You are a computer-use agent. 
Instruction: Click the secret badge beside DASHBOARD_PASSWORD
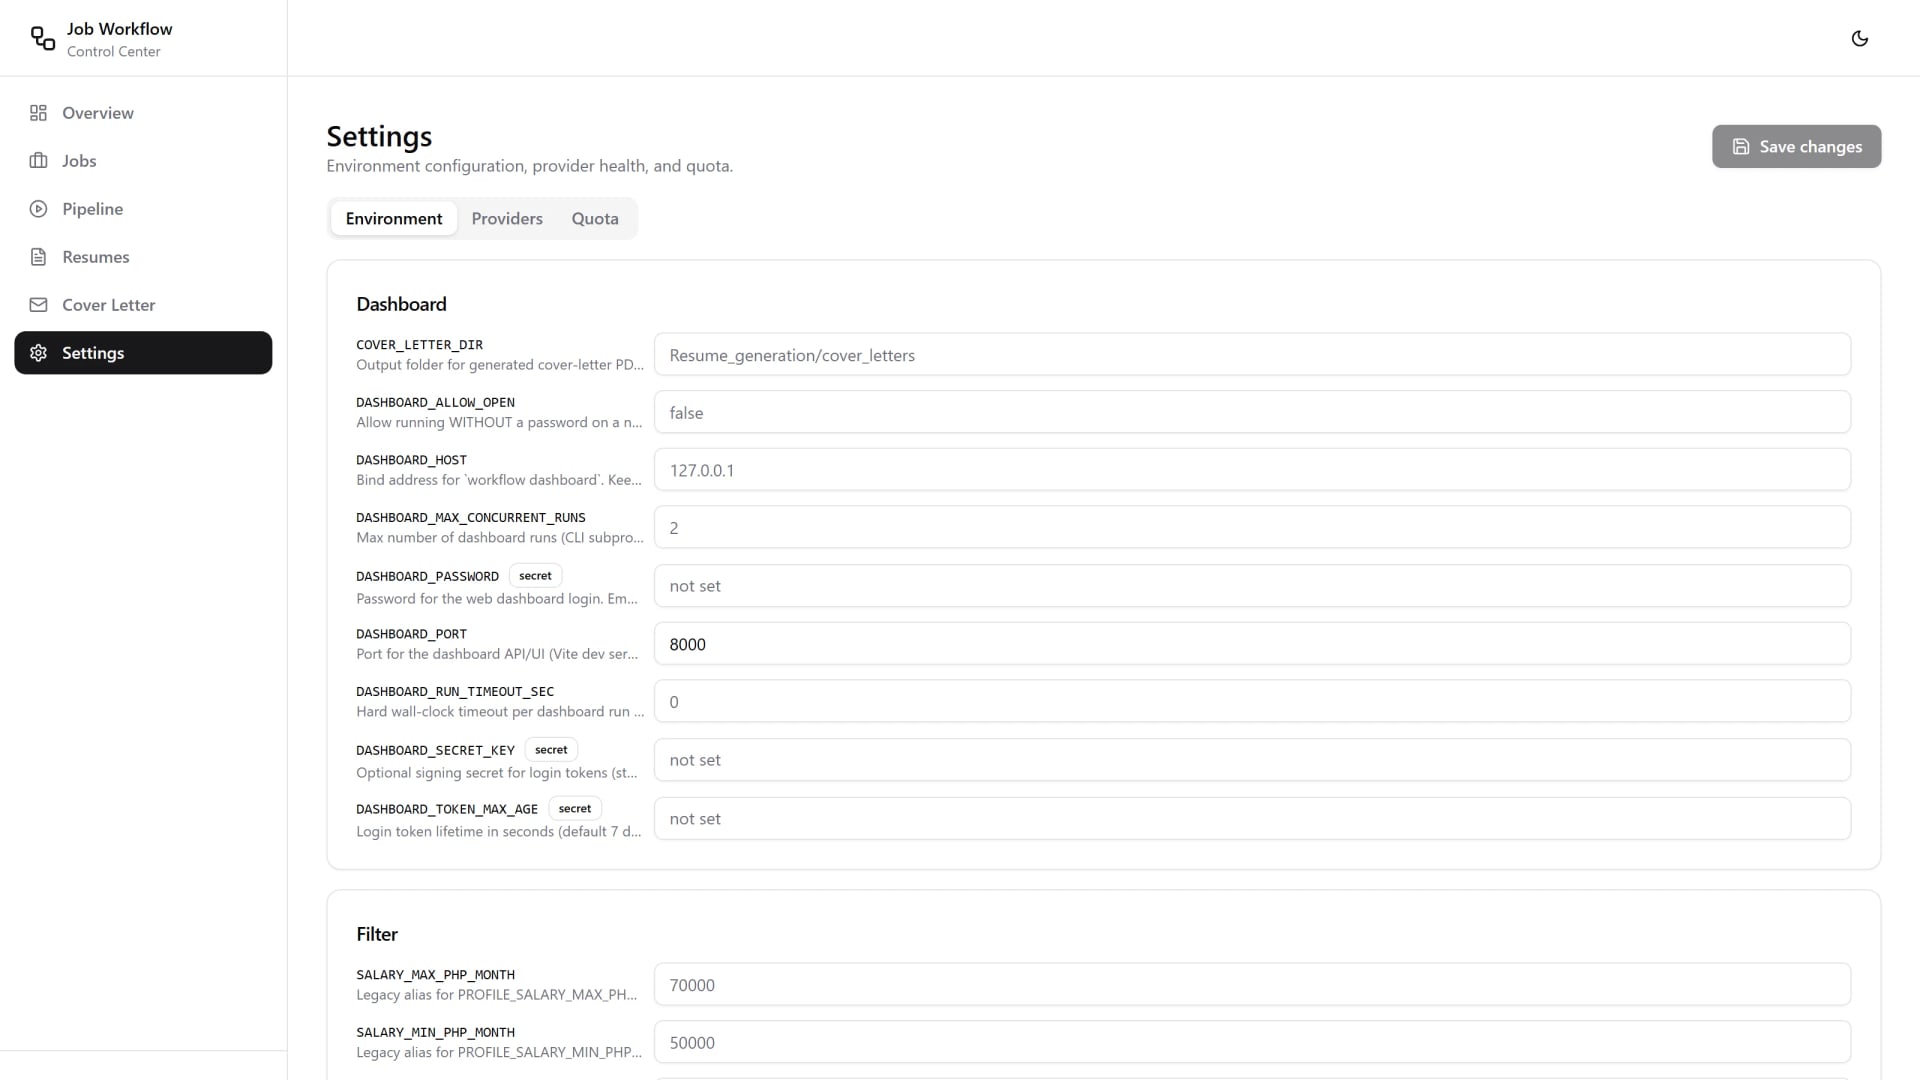(535, 576)
